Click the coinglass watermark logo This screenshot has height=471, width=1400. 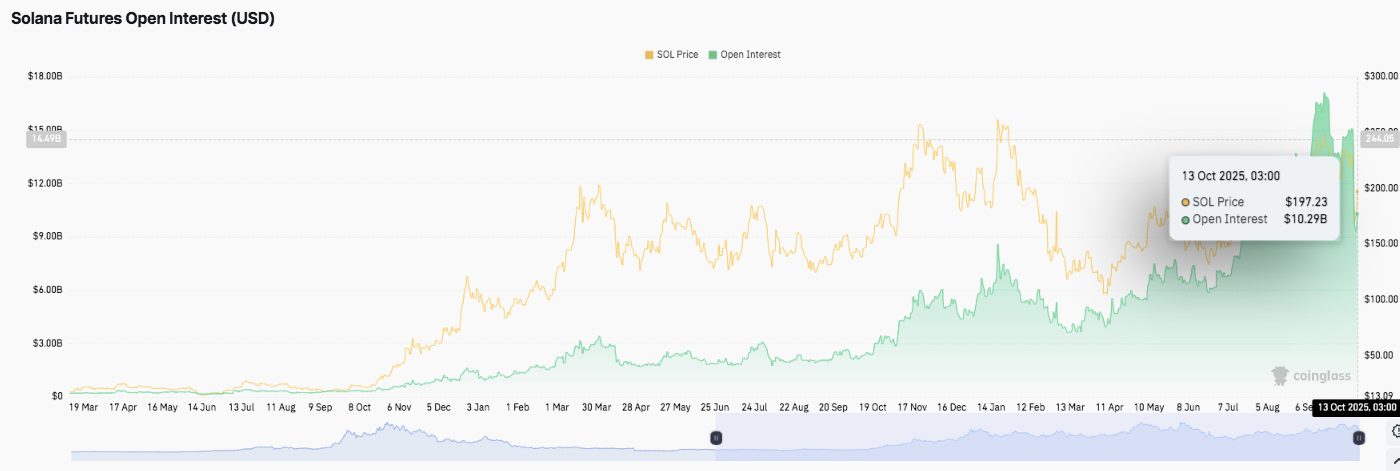coord(1311,376)
